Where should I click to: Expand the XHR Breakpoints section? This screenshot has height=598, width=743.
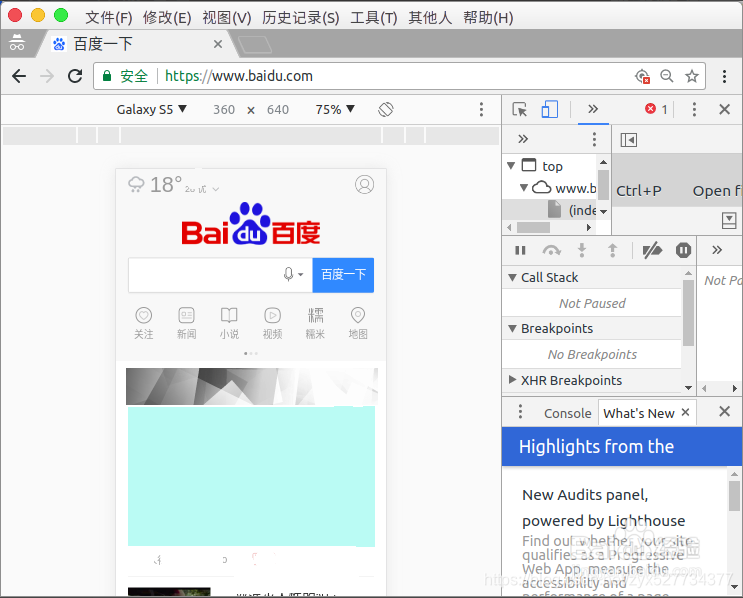[x=512, y=380]
